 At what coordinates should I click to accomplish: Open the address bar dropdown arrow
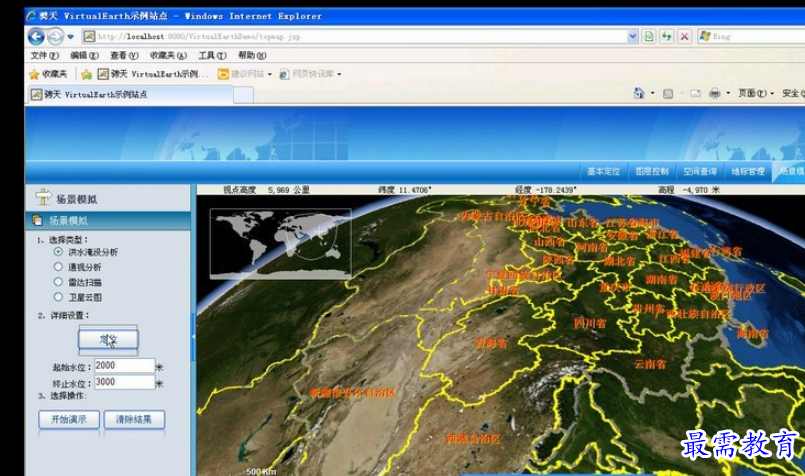pyautogui.click(x=632, y=36)
